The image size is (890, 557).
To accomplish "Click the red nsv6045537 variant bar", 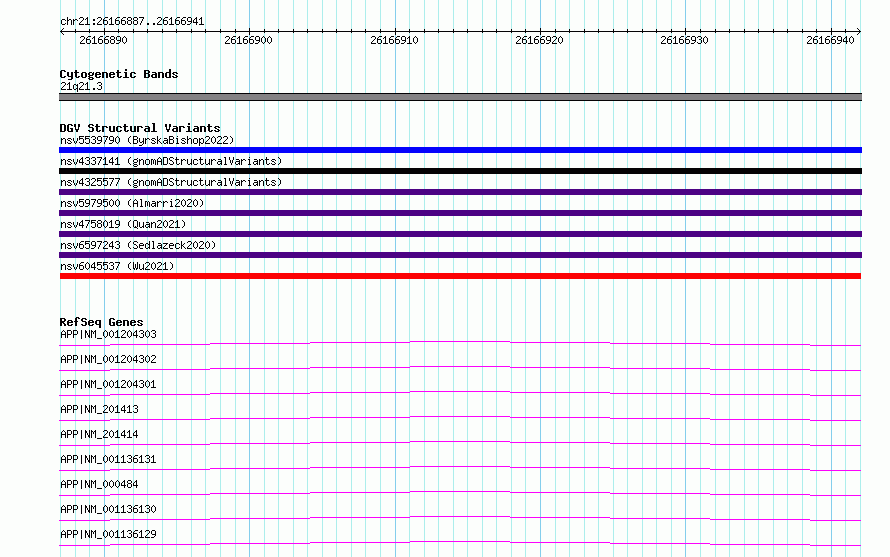I will pyautogui.click(x=460, y=276).
